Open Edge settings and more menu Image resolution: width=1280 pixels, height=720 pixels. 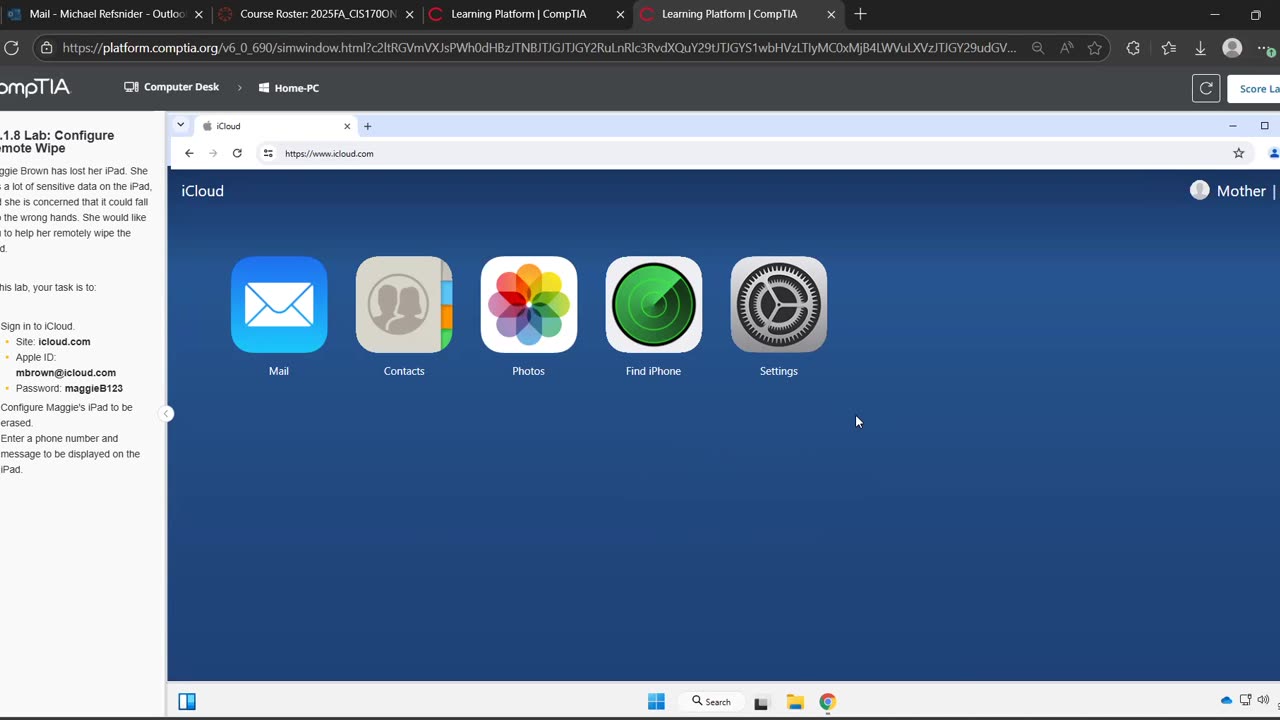(1266, 48)
